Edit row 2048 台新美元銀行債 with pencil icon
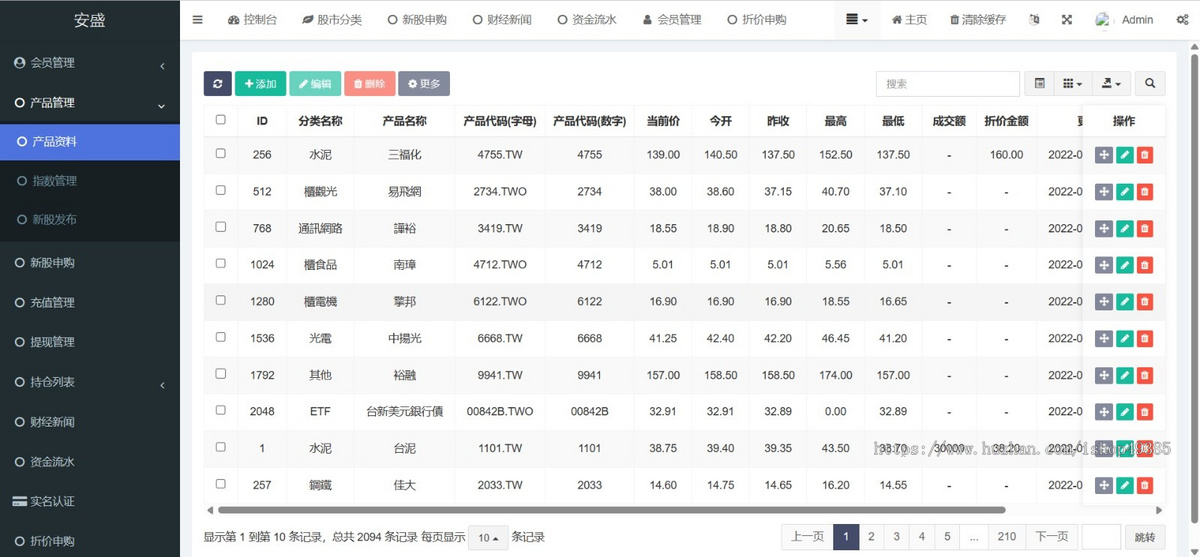Image resolution: width=1200 pixels, height=557 pixels. click(1124, 411)
